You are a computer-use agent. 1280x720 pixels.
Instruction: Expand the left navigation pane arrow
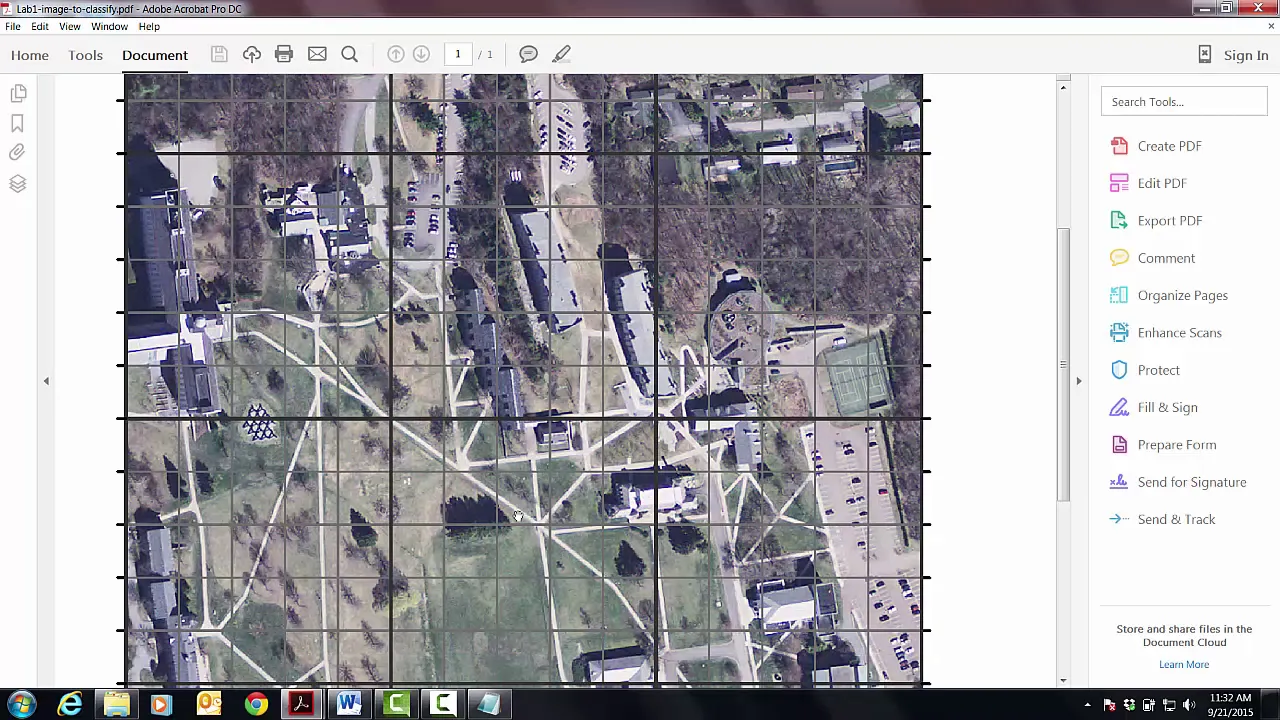[x=46, y=381]
